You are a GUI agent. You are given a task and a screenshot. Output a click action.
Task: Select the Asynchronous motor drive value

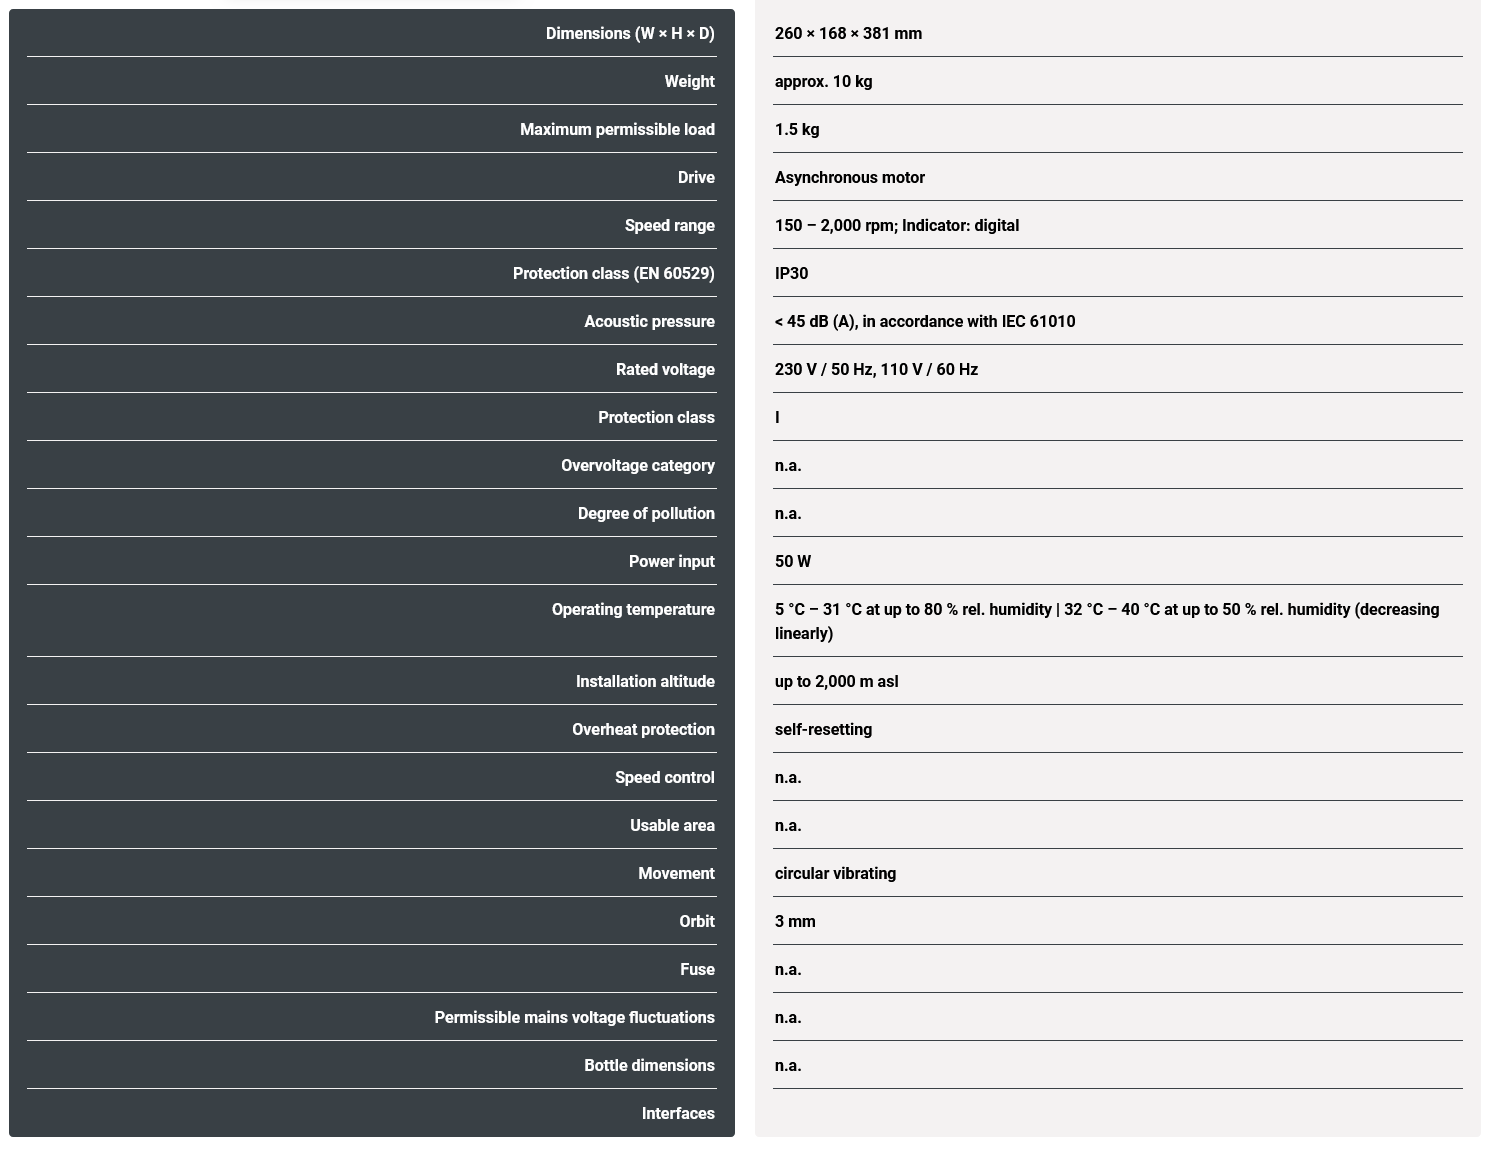(x=849, y=178)
